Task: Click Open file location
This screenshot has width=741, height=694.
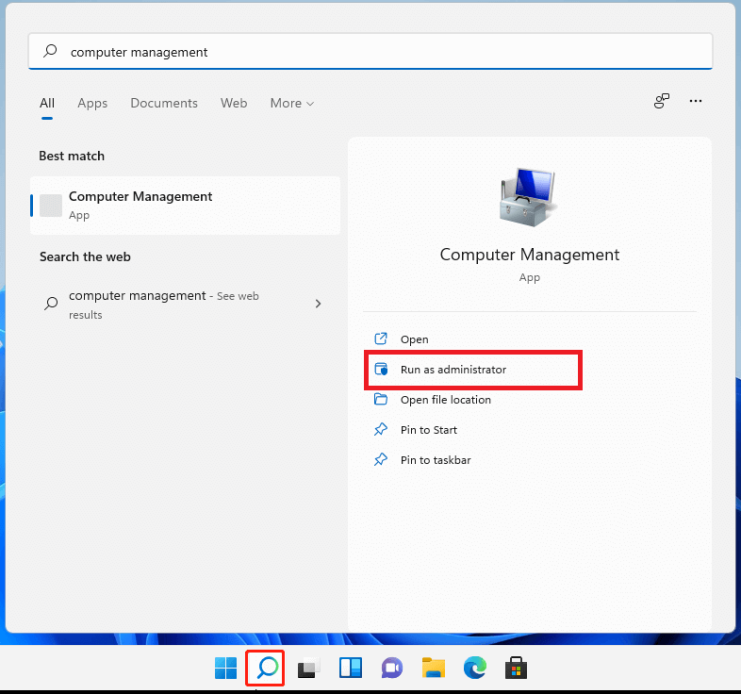Action: coord(445,400)
